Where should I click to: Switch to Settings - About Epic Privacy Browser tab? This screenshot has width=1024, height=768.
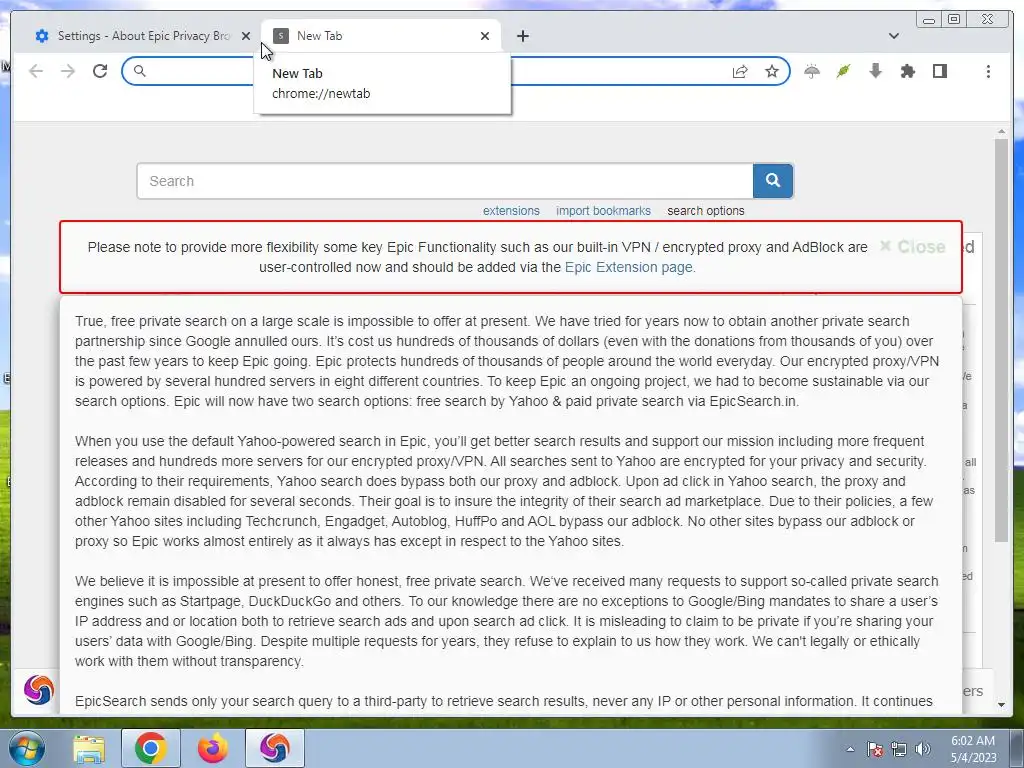pyautogui.click(x=142, y=36)
